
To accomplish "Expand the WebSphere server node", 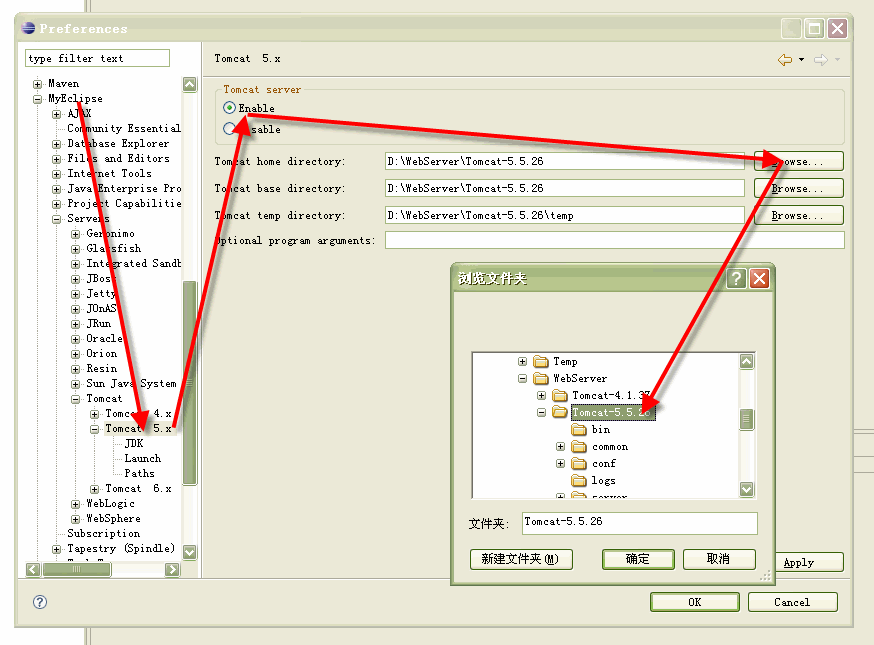I will click(75, 519).
